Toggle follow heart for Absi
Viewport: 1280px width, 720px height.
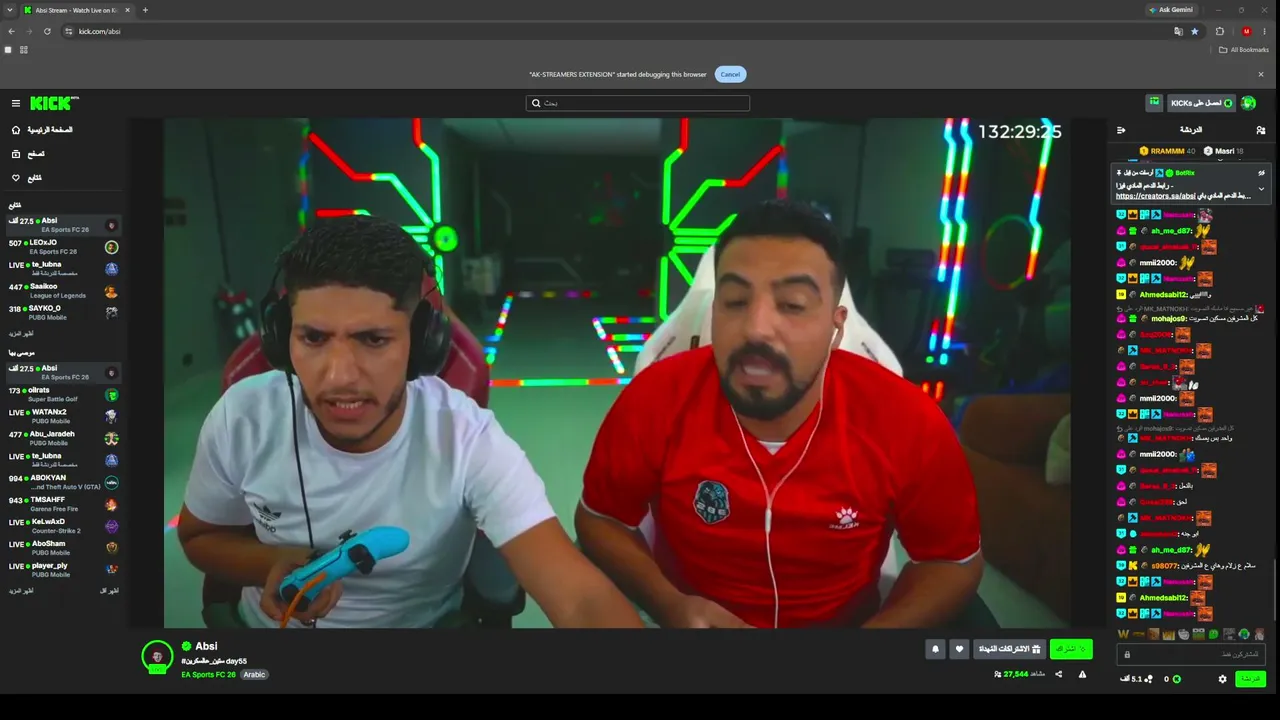[x=959, y=649]
